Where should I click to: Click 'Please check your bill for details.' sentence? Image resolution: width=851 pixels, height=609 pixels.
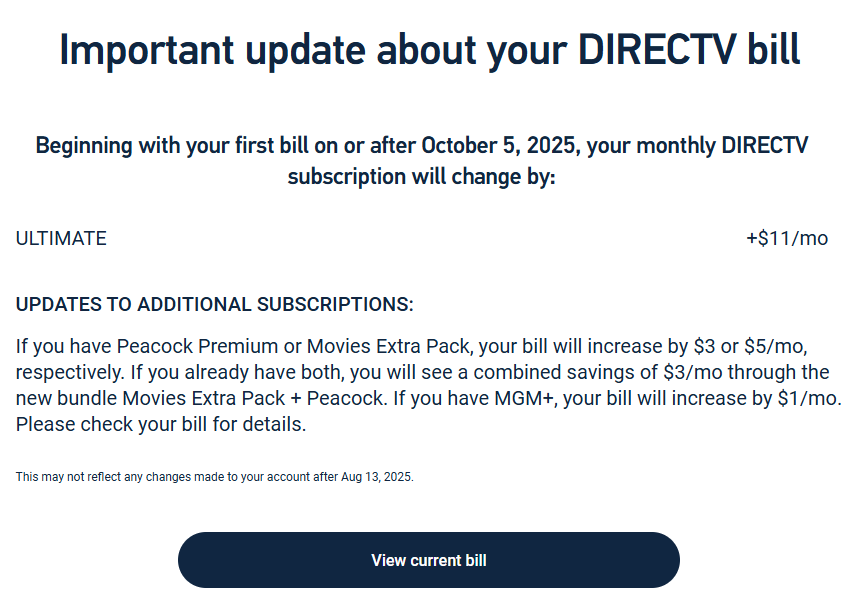coord(161,424)
